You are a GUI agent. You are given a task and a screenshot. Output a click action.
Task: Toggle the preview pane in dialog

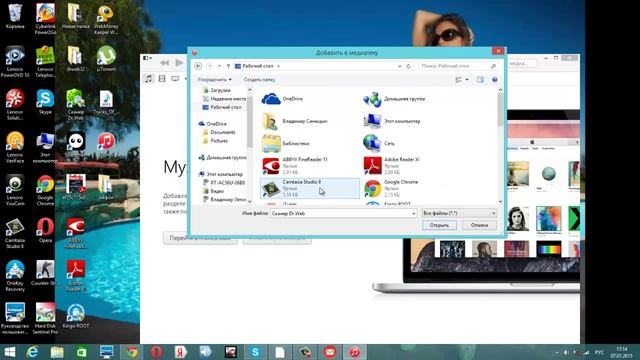point(480,80)
